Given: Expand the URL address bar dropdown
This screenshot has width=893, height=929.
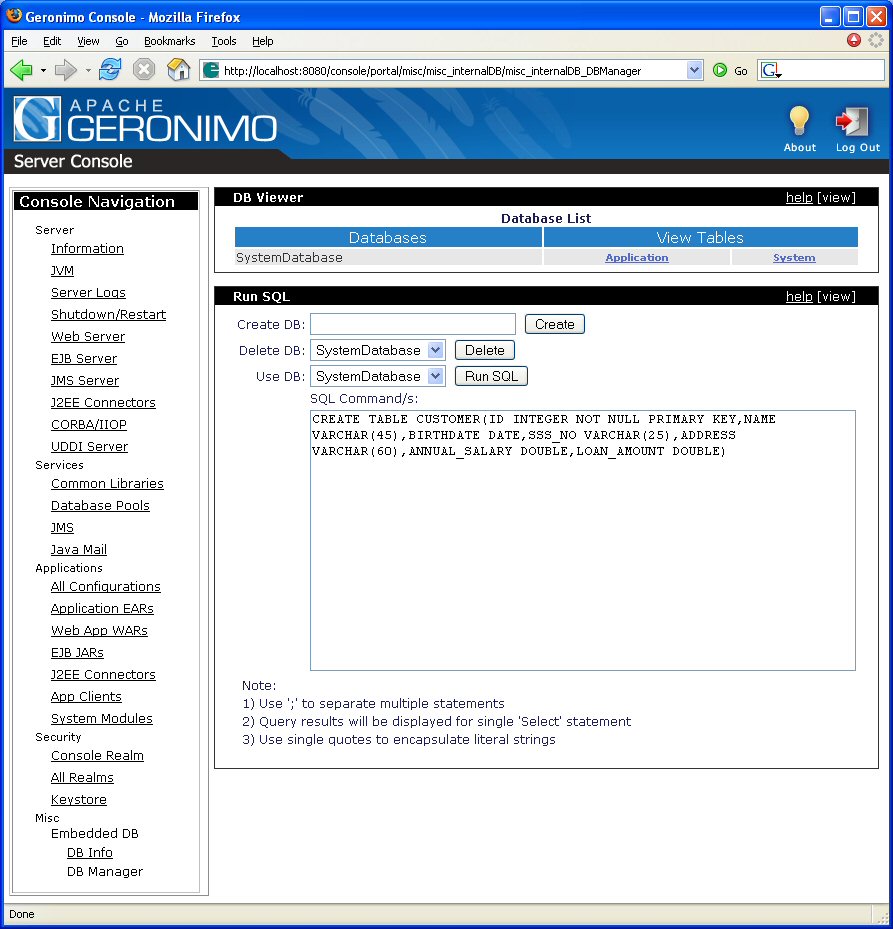Looking at the screenshot, I should [x=694, y=71].
